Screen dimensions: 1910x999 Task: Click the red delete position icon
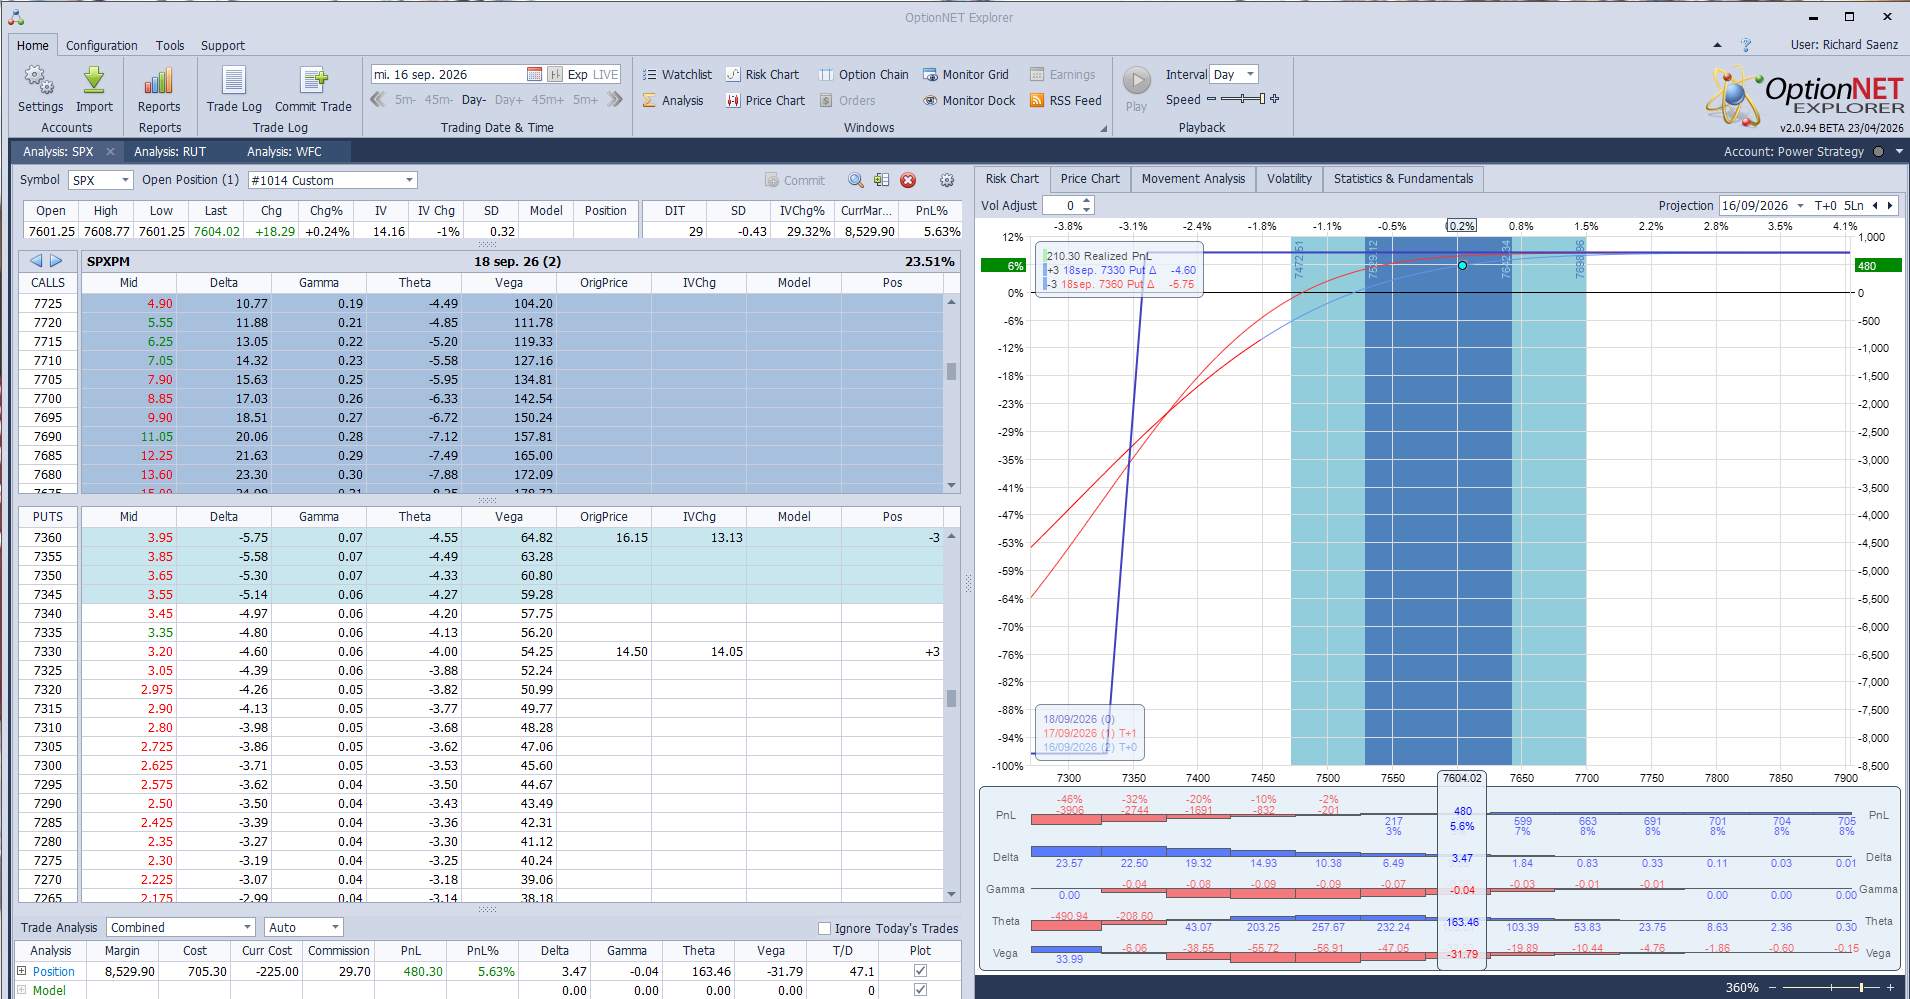click(908, 180)
